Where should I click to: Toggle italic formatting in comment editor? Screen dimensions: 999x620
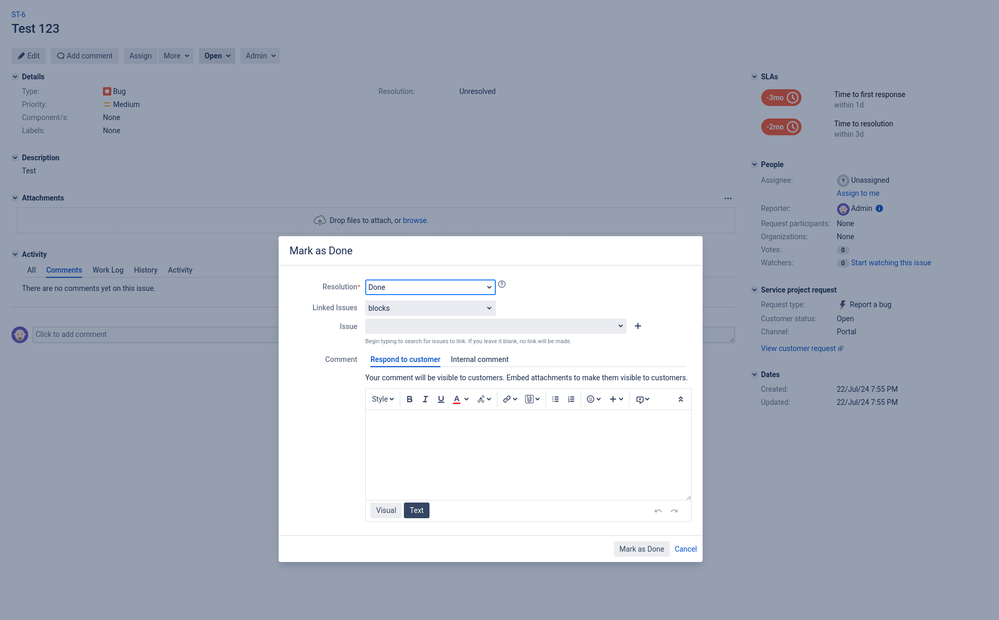425,400
